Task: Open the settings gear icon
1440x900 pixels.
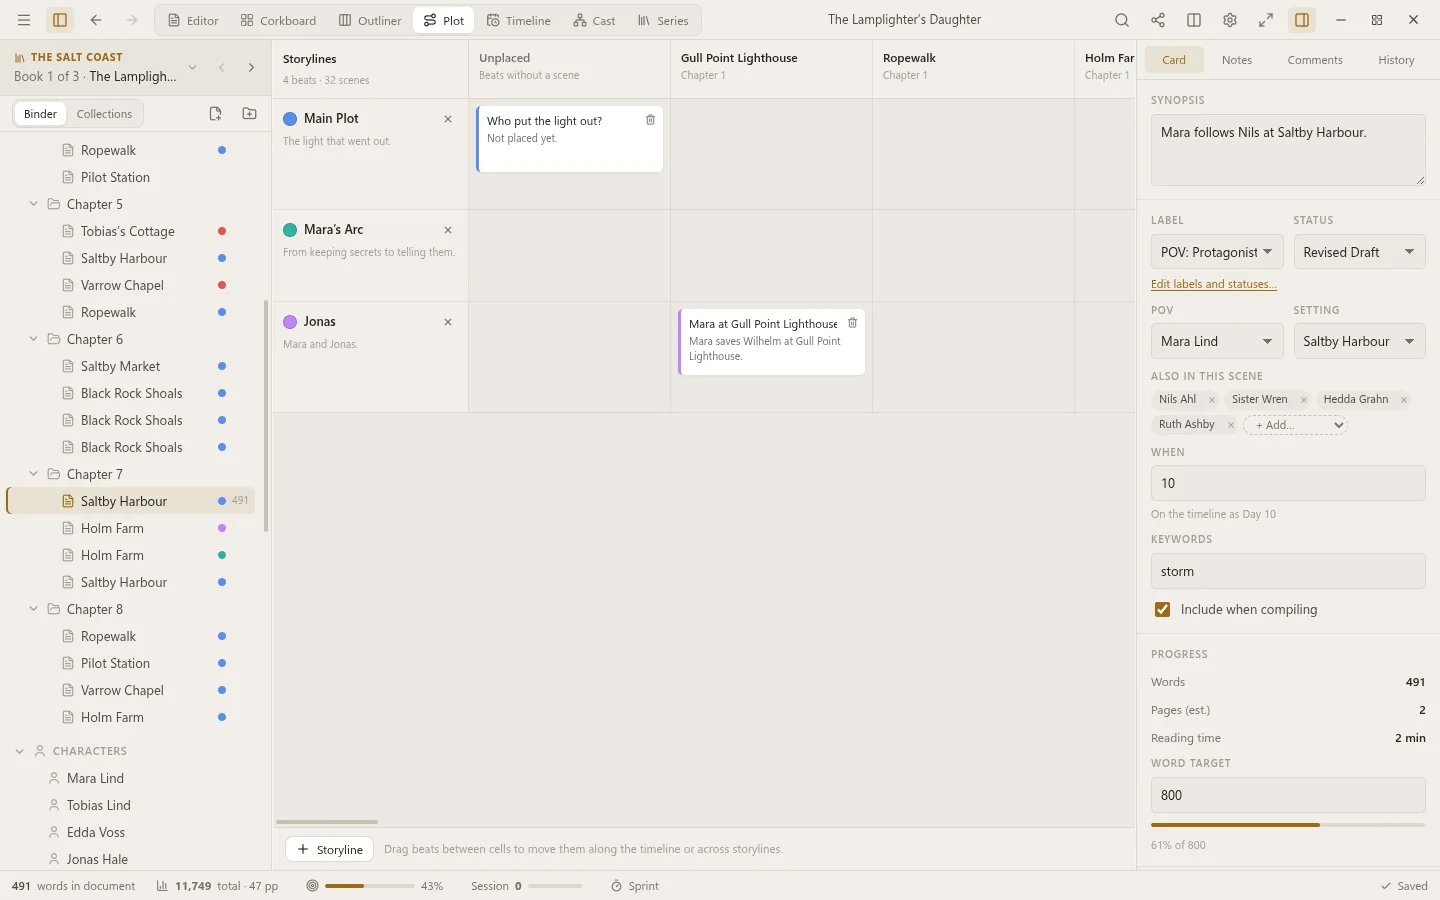Action: pos(1230,20)
